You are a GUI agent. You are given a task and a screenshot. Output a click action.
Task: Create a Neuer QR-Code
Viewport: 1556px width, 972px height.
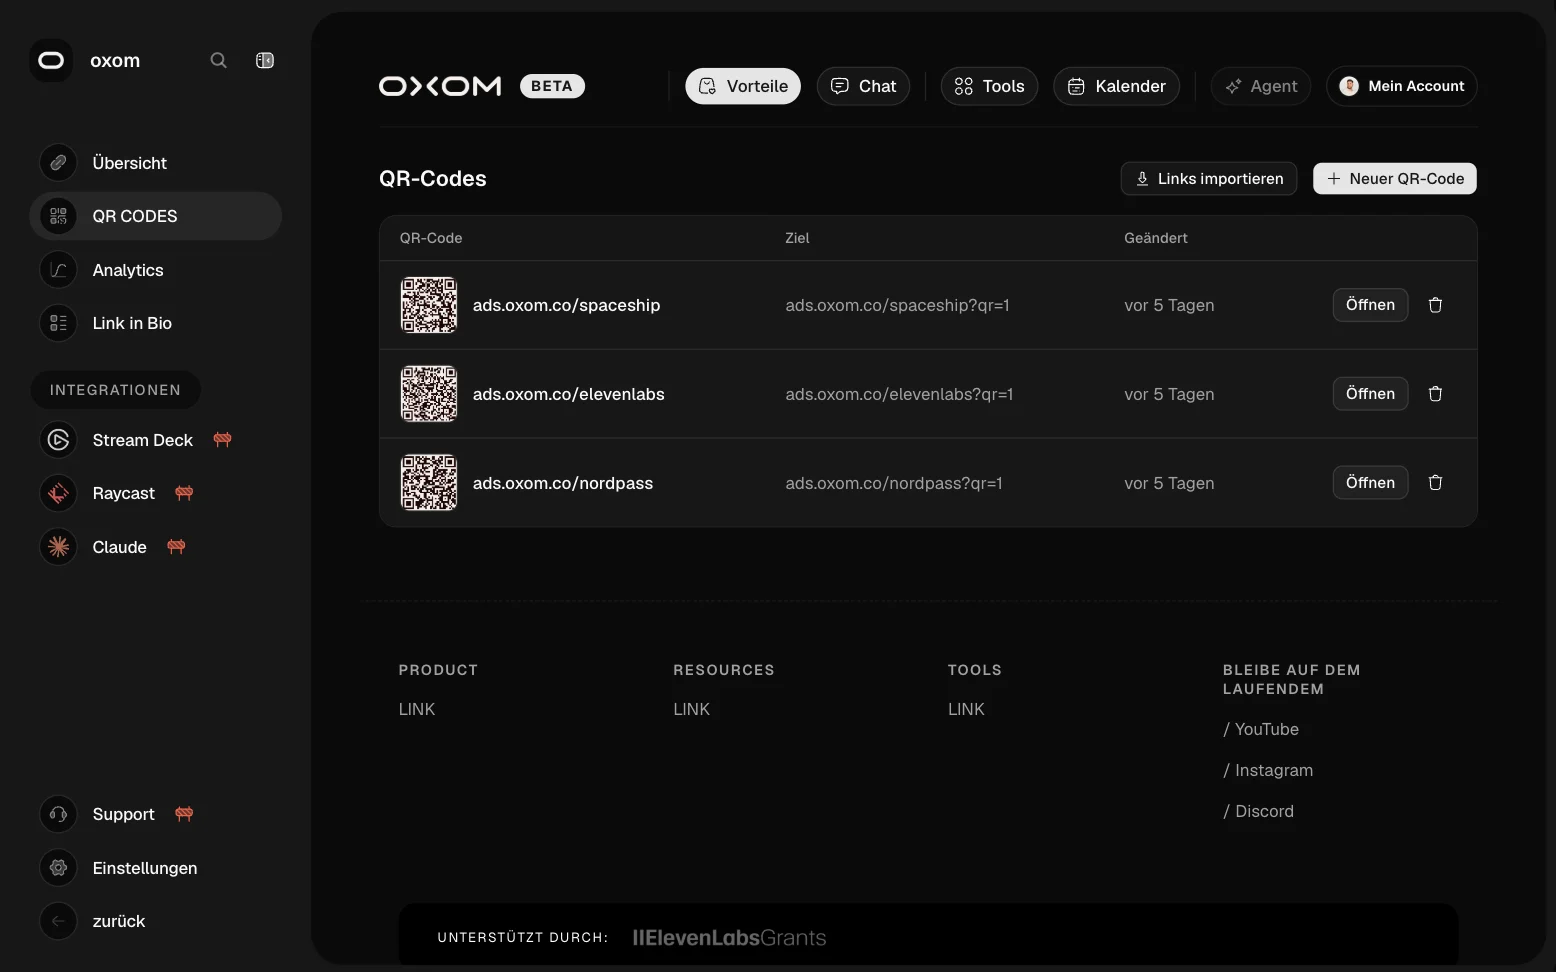[1395, 179]
